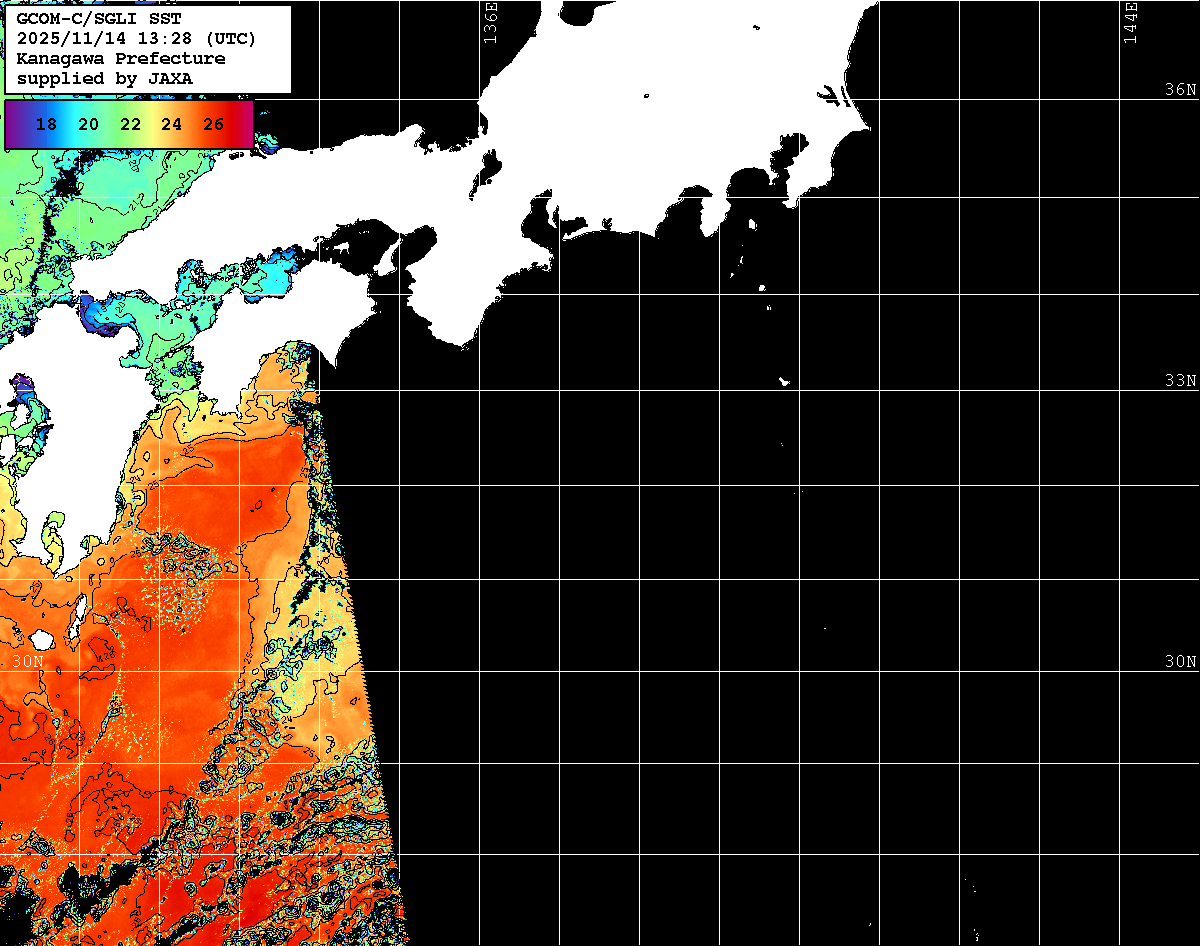Viewport: 1200px width, 946px height.
Task: Click the Kanagawa Prefecture text
Action: coord(121,59)
